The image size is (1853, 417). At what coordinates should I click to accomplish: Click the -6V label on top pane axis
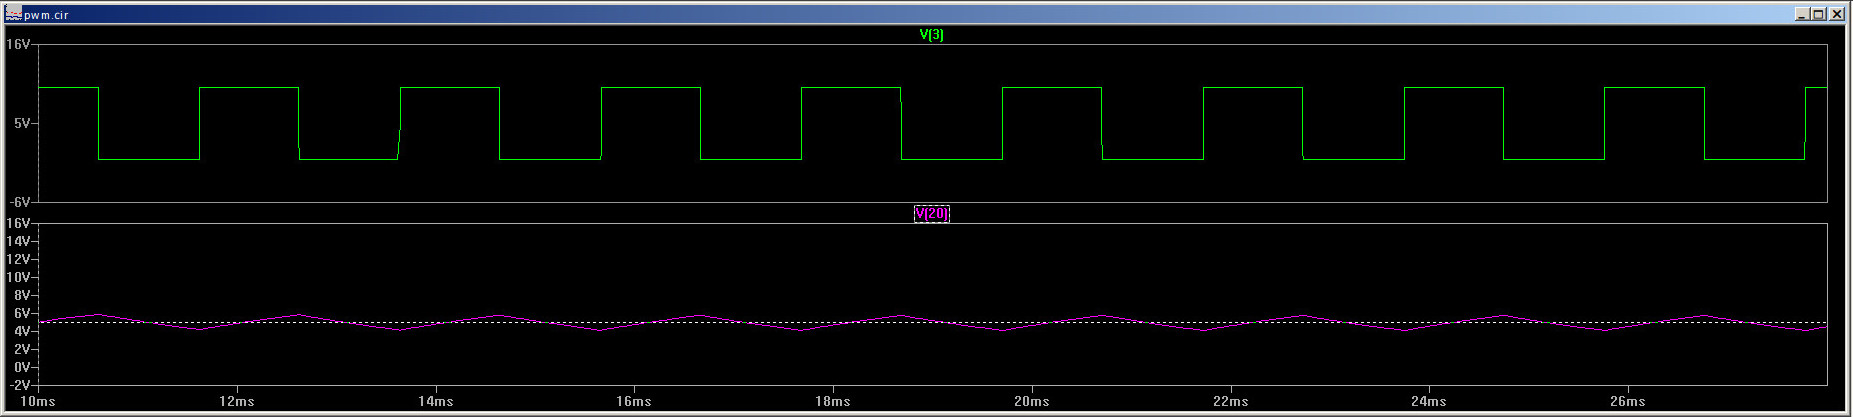point(19,202)
